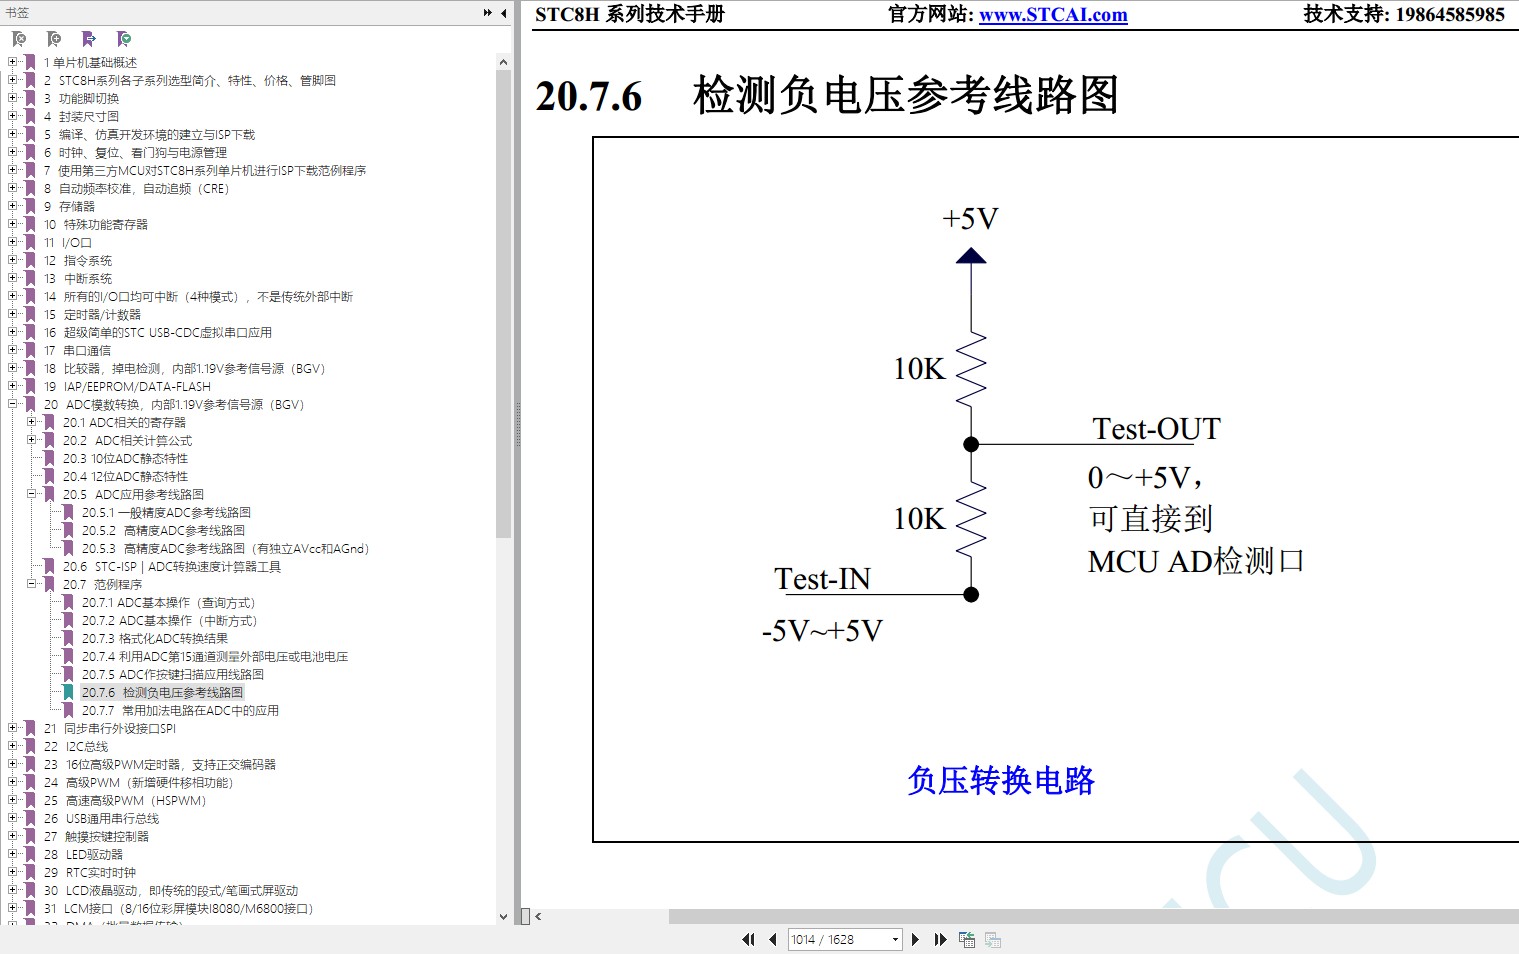The image size is (1519, 954).
Task: Open bookmark 20.3 10位ADC静态特性
Action: click(x=125, y=458)
